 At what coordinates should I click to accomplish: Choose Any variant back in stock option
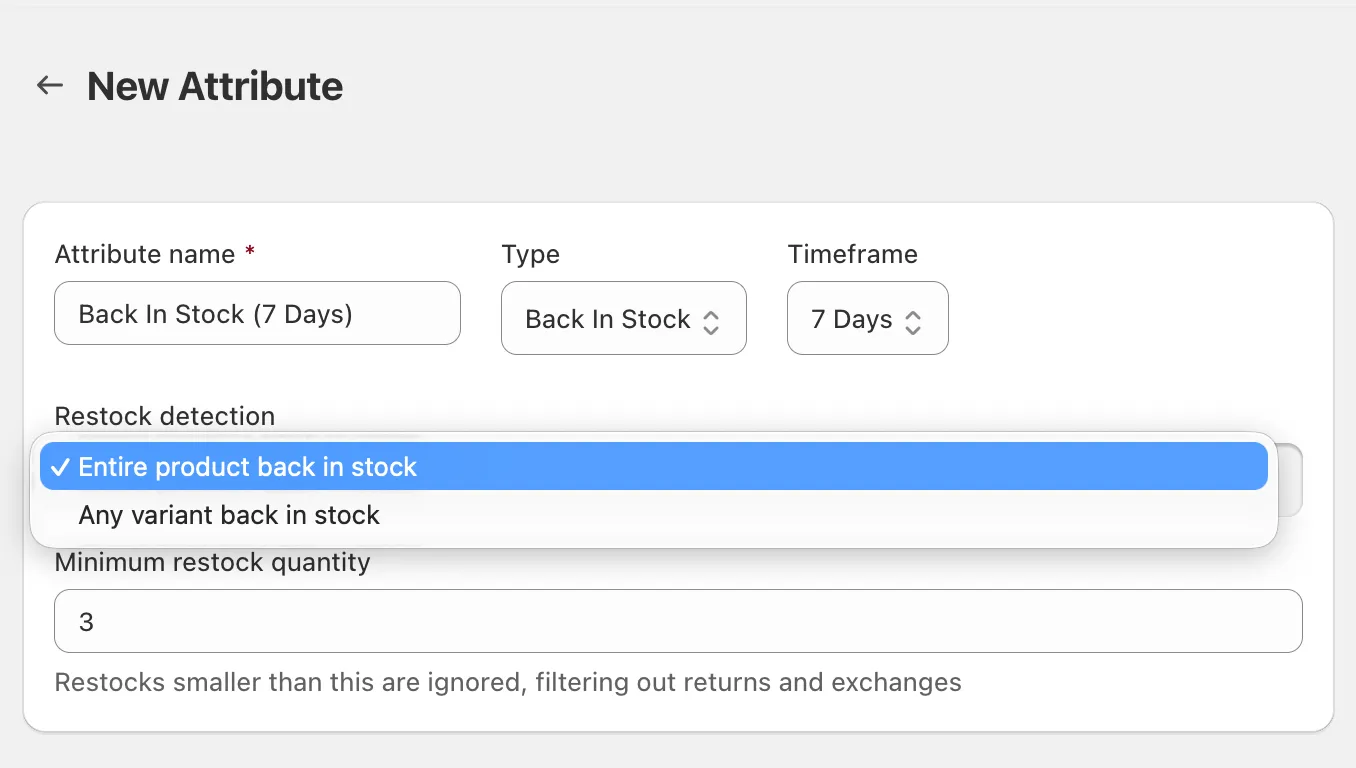tap(654, 515)
